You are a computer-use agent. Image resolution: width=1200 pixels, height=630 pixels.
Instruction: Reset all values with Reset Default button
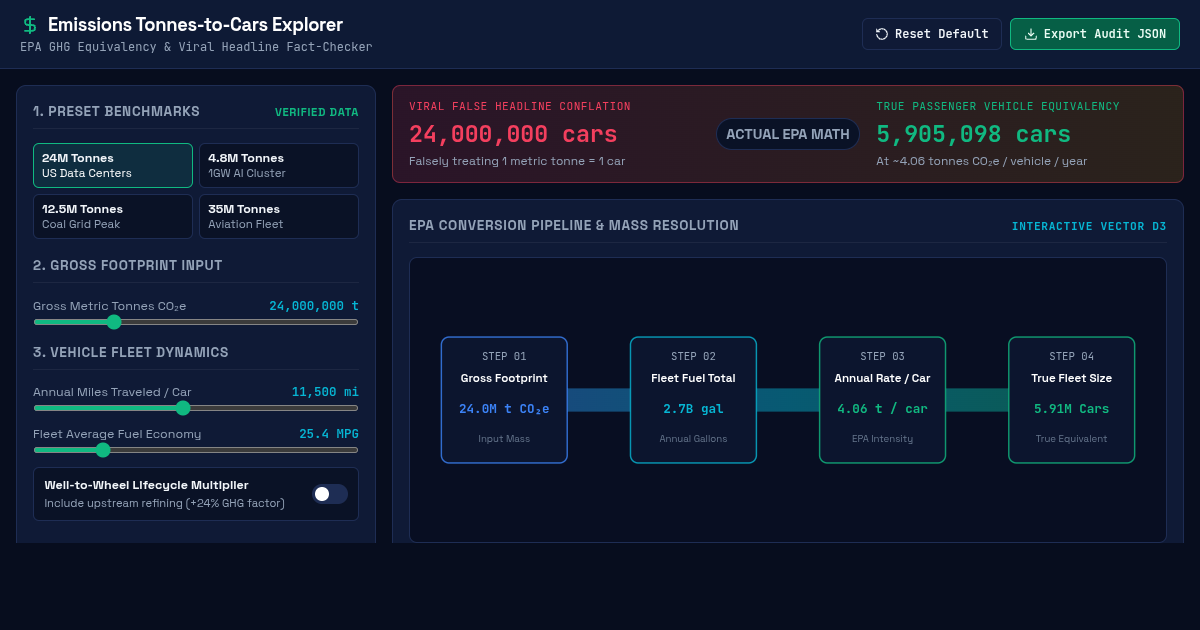(932, 34)
